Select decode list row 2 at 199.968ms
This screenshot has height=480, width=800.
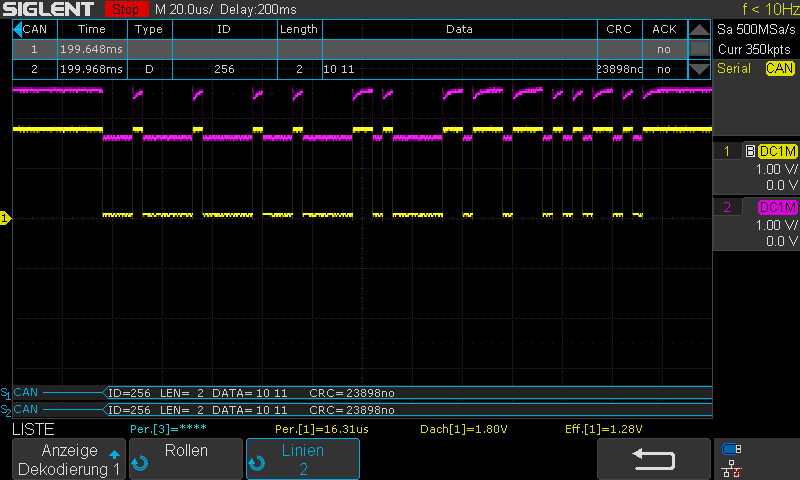click(350, 69)
